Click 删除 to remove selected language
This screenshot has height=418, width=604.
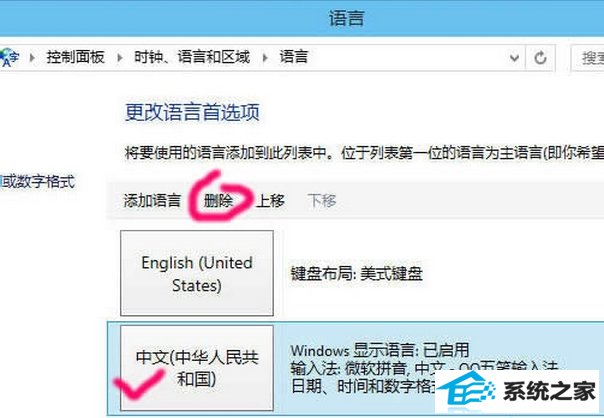point(218,201)
